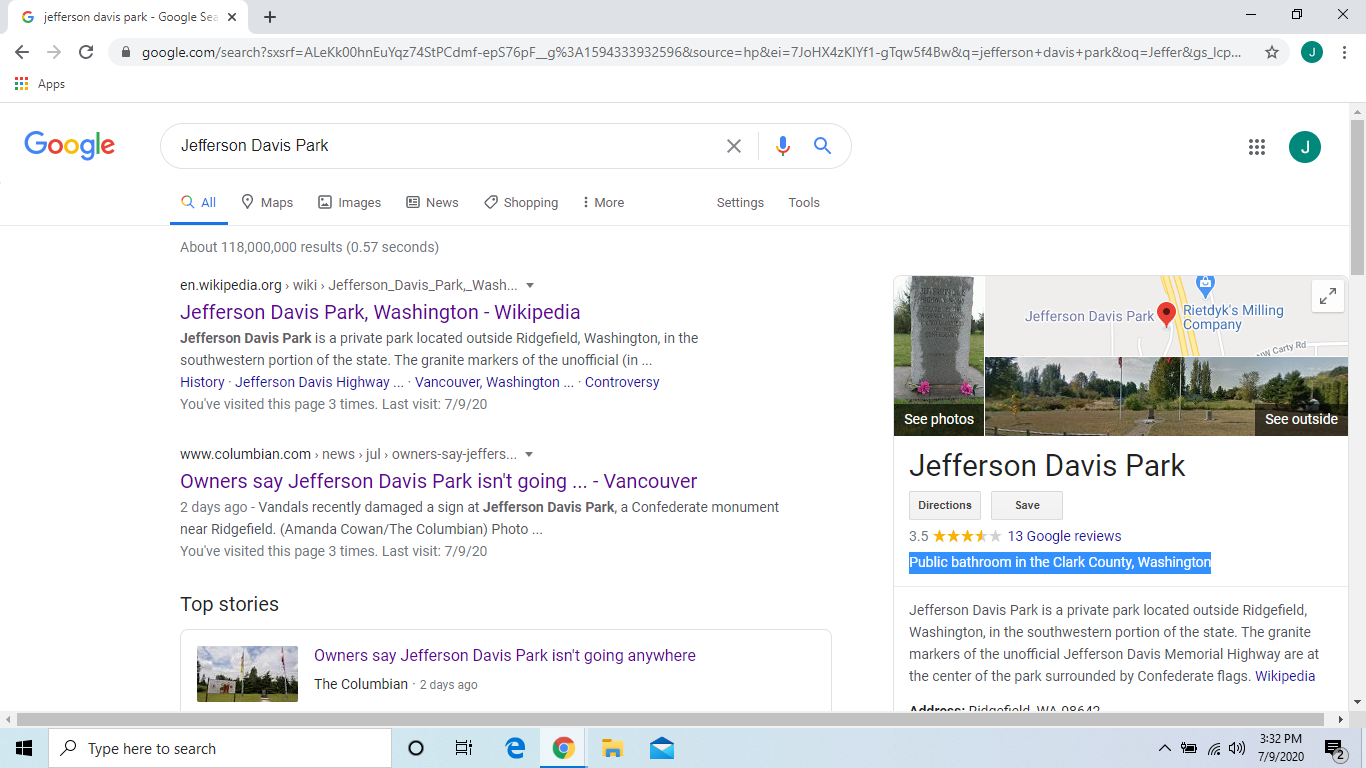Open See photos thumbnail
Image resolution: width=1366 pixels, height=768 pixels.
click(939, 356)
